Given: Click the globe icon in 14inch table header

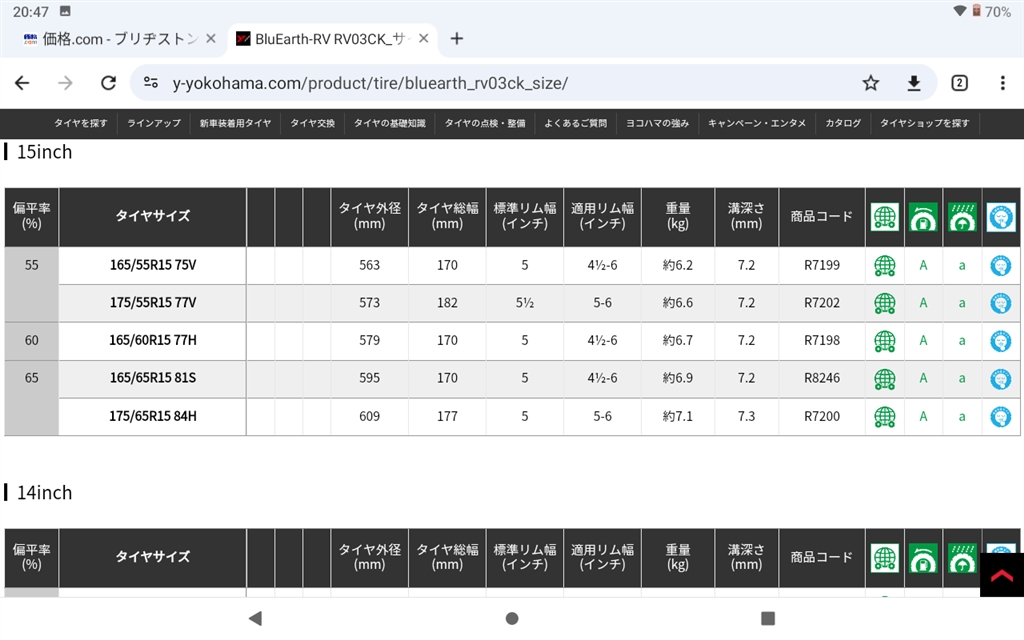Looking at the screenshot, I should pos(885,558).
